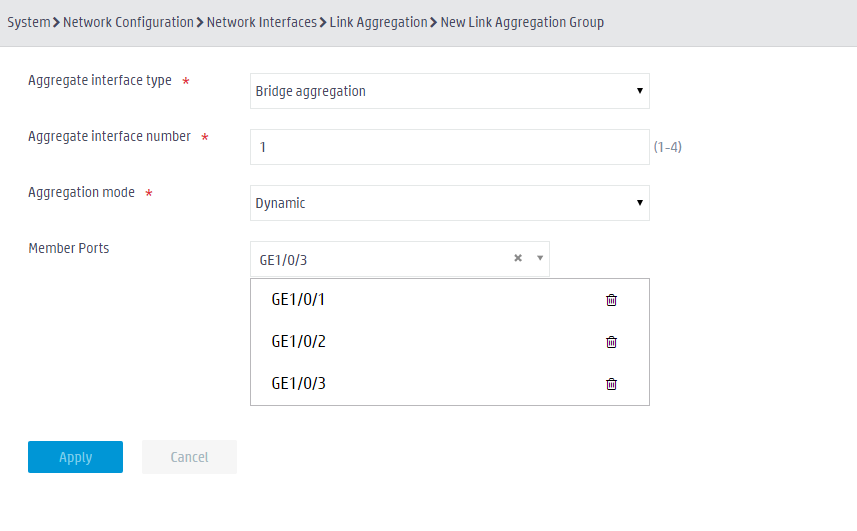The image size is (857, 531).
Task: Delete member port GE1/0/1 with trash icon
Action: pos(611,300)
